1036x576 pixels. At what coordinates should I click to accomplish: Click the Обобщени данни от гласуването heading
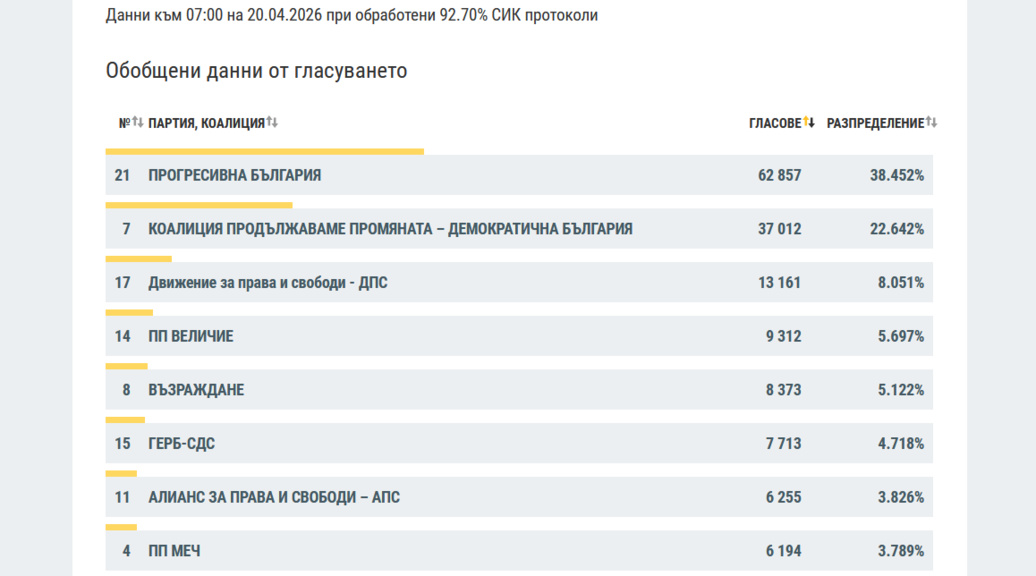click(x=256, y=71)
